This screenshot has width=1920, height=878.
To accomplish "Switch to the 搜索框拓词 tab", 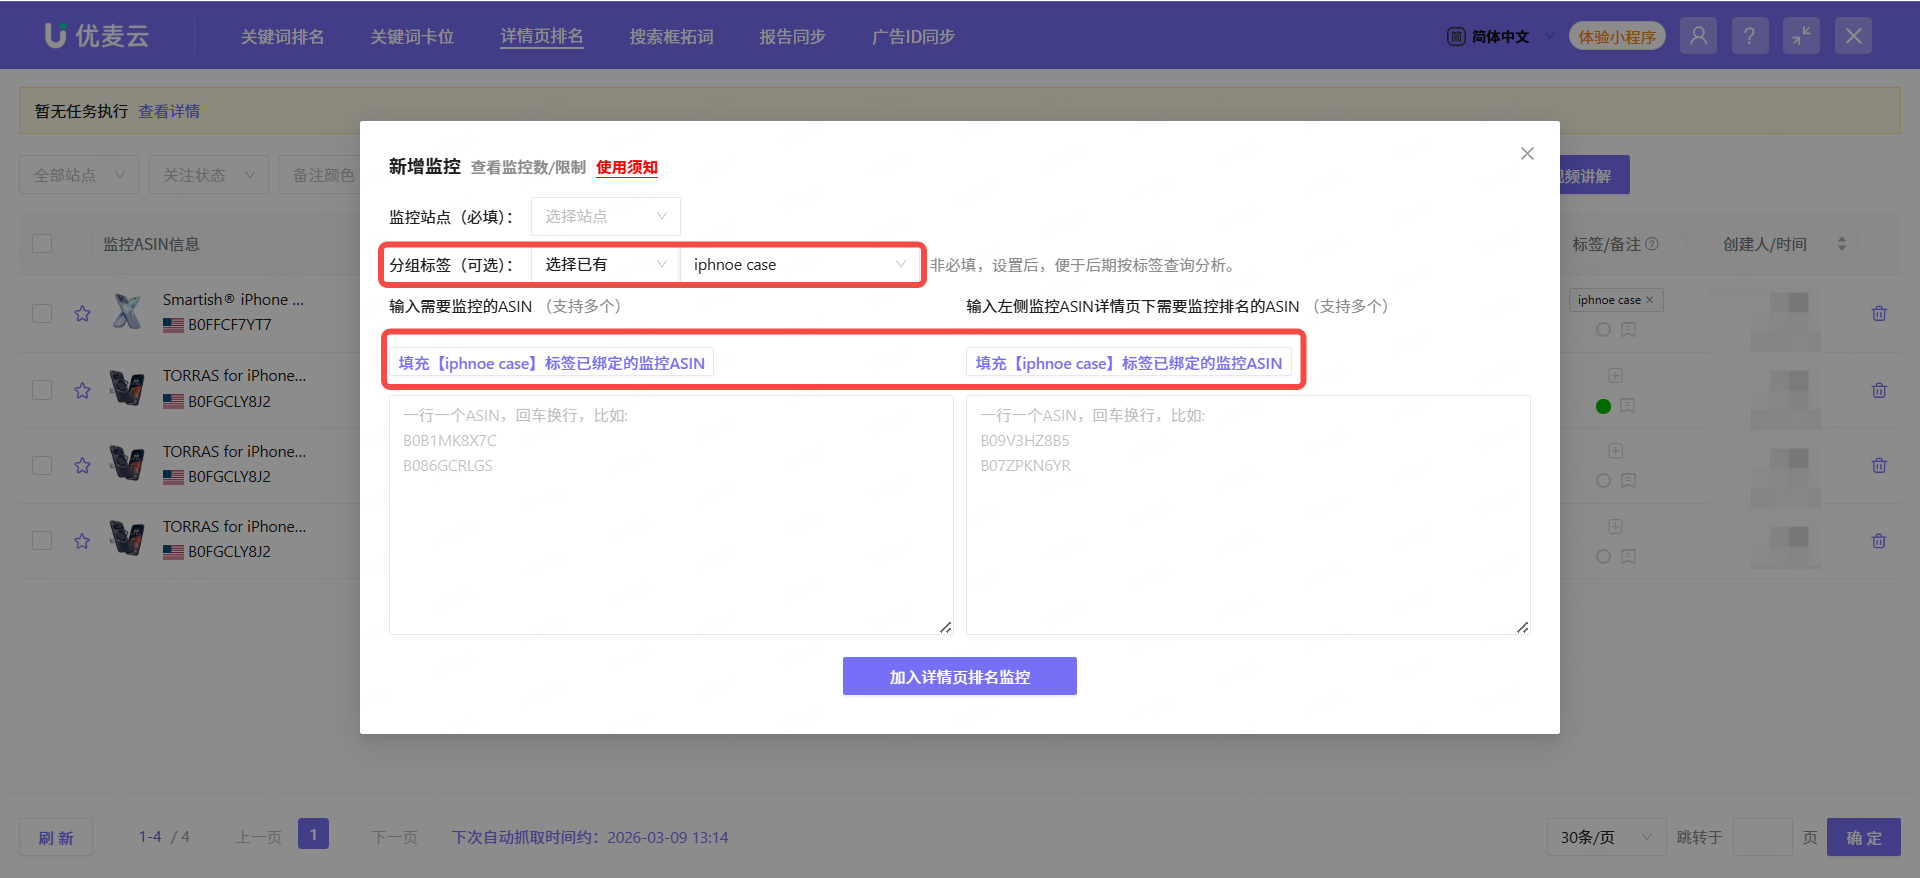I will point(671,37).
